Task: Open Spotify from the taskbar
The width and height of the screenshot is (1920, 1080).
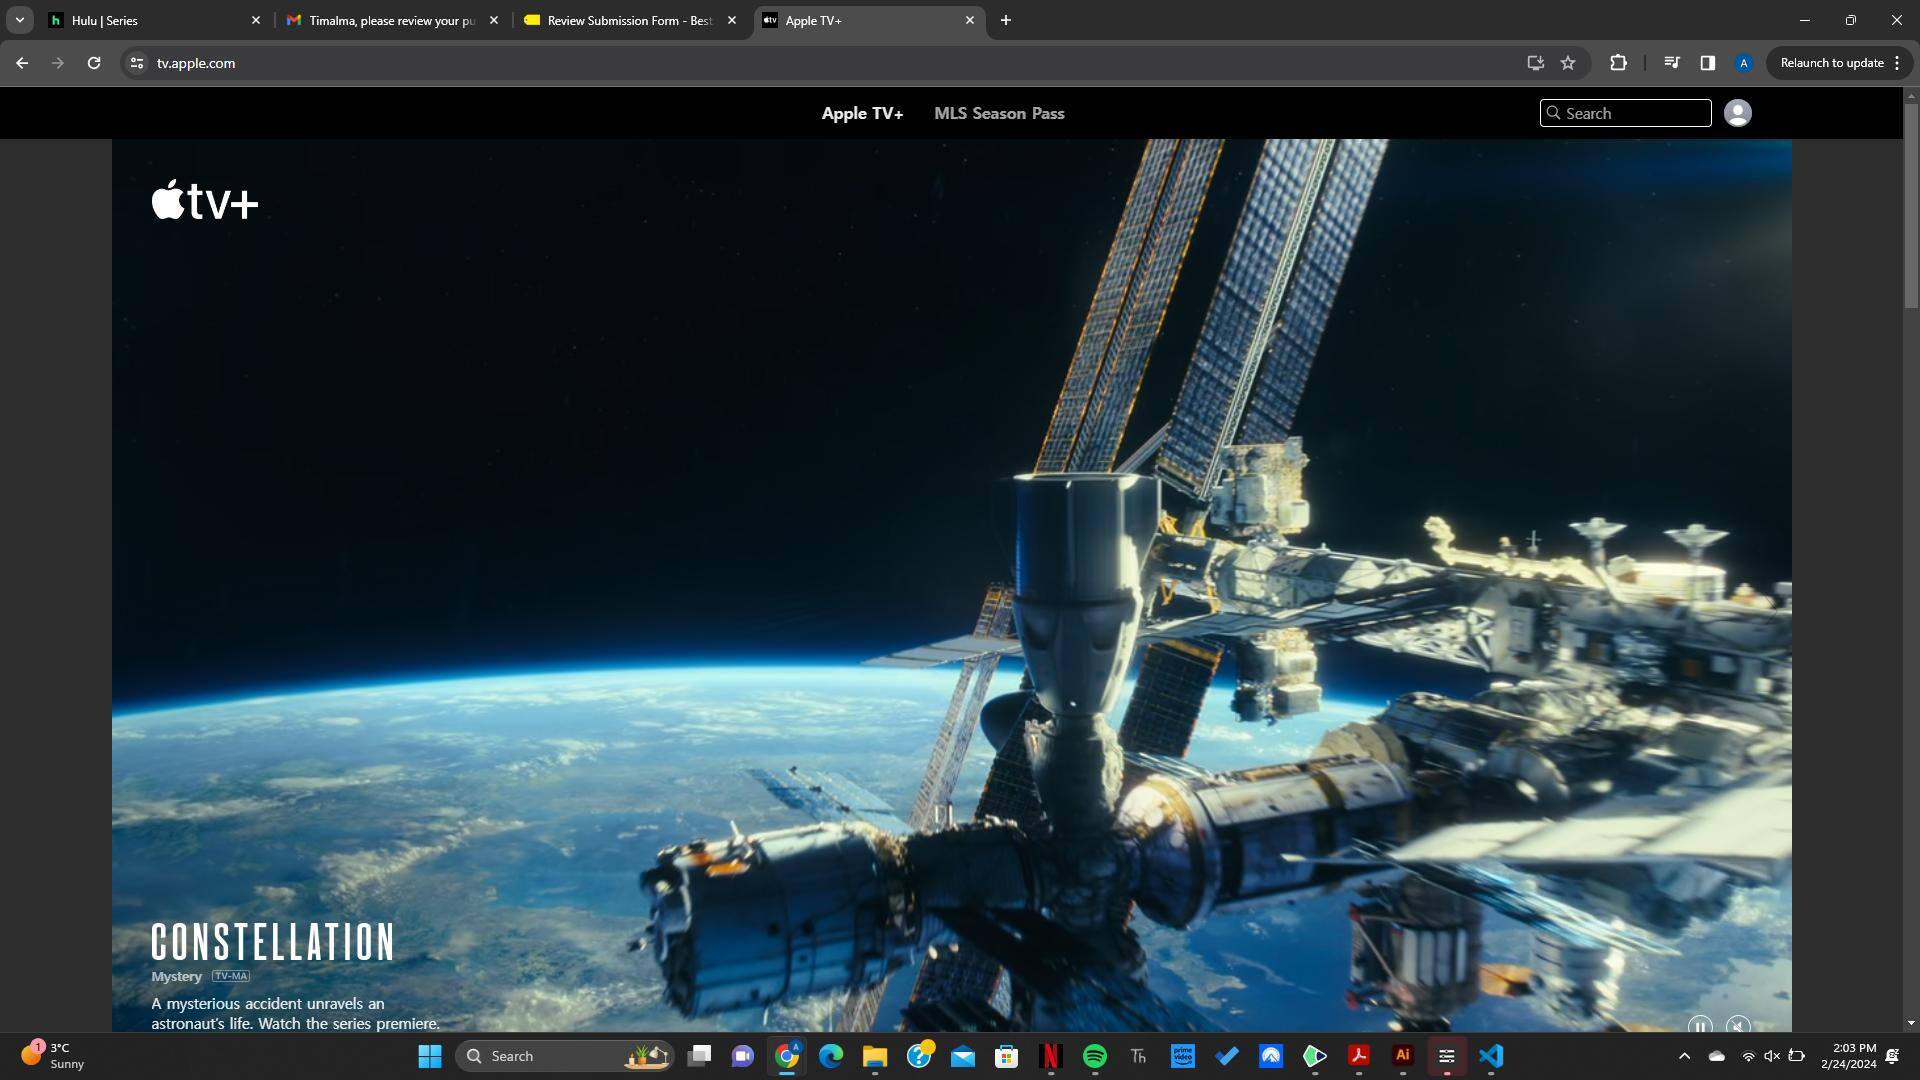Action: [x=1094, y=1056]
